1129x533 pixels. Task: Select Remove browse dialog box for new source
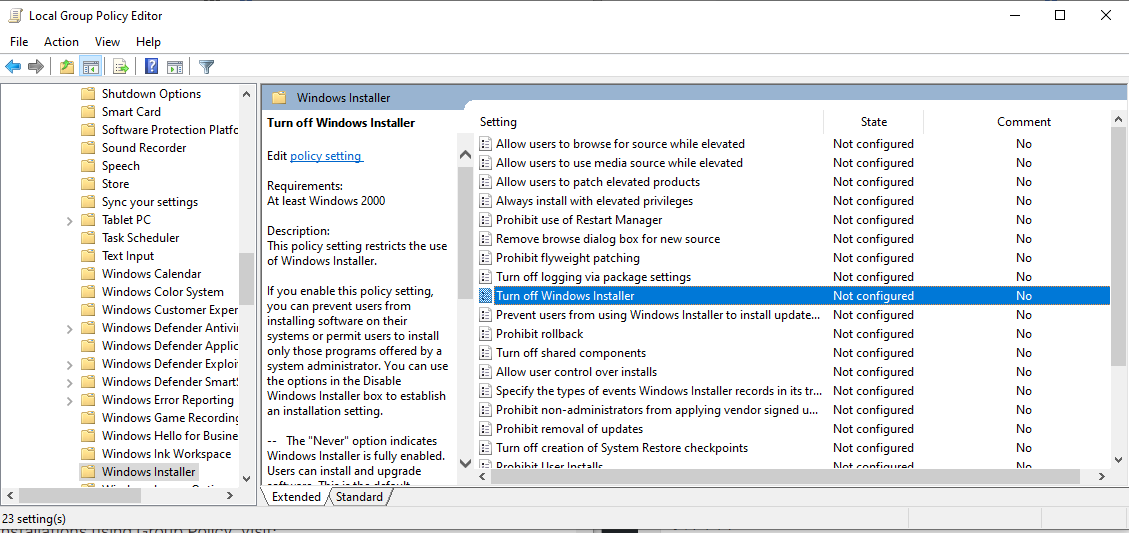point(608,239)
